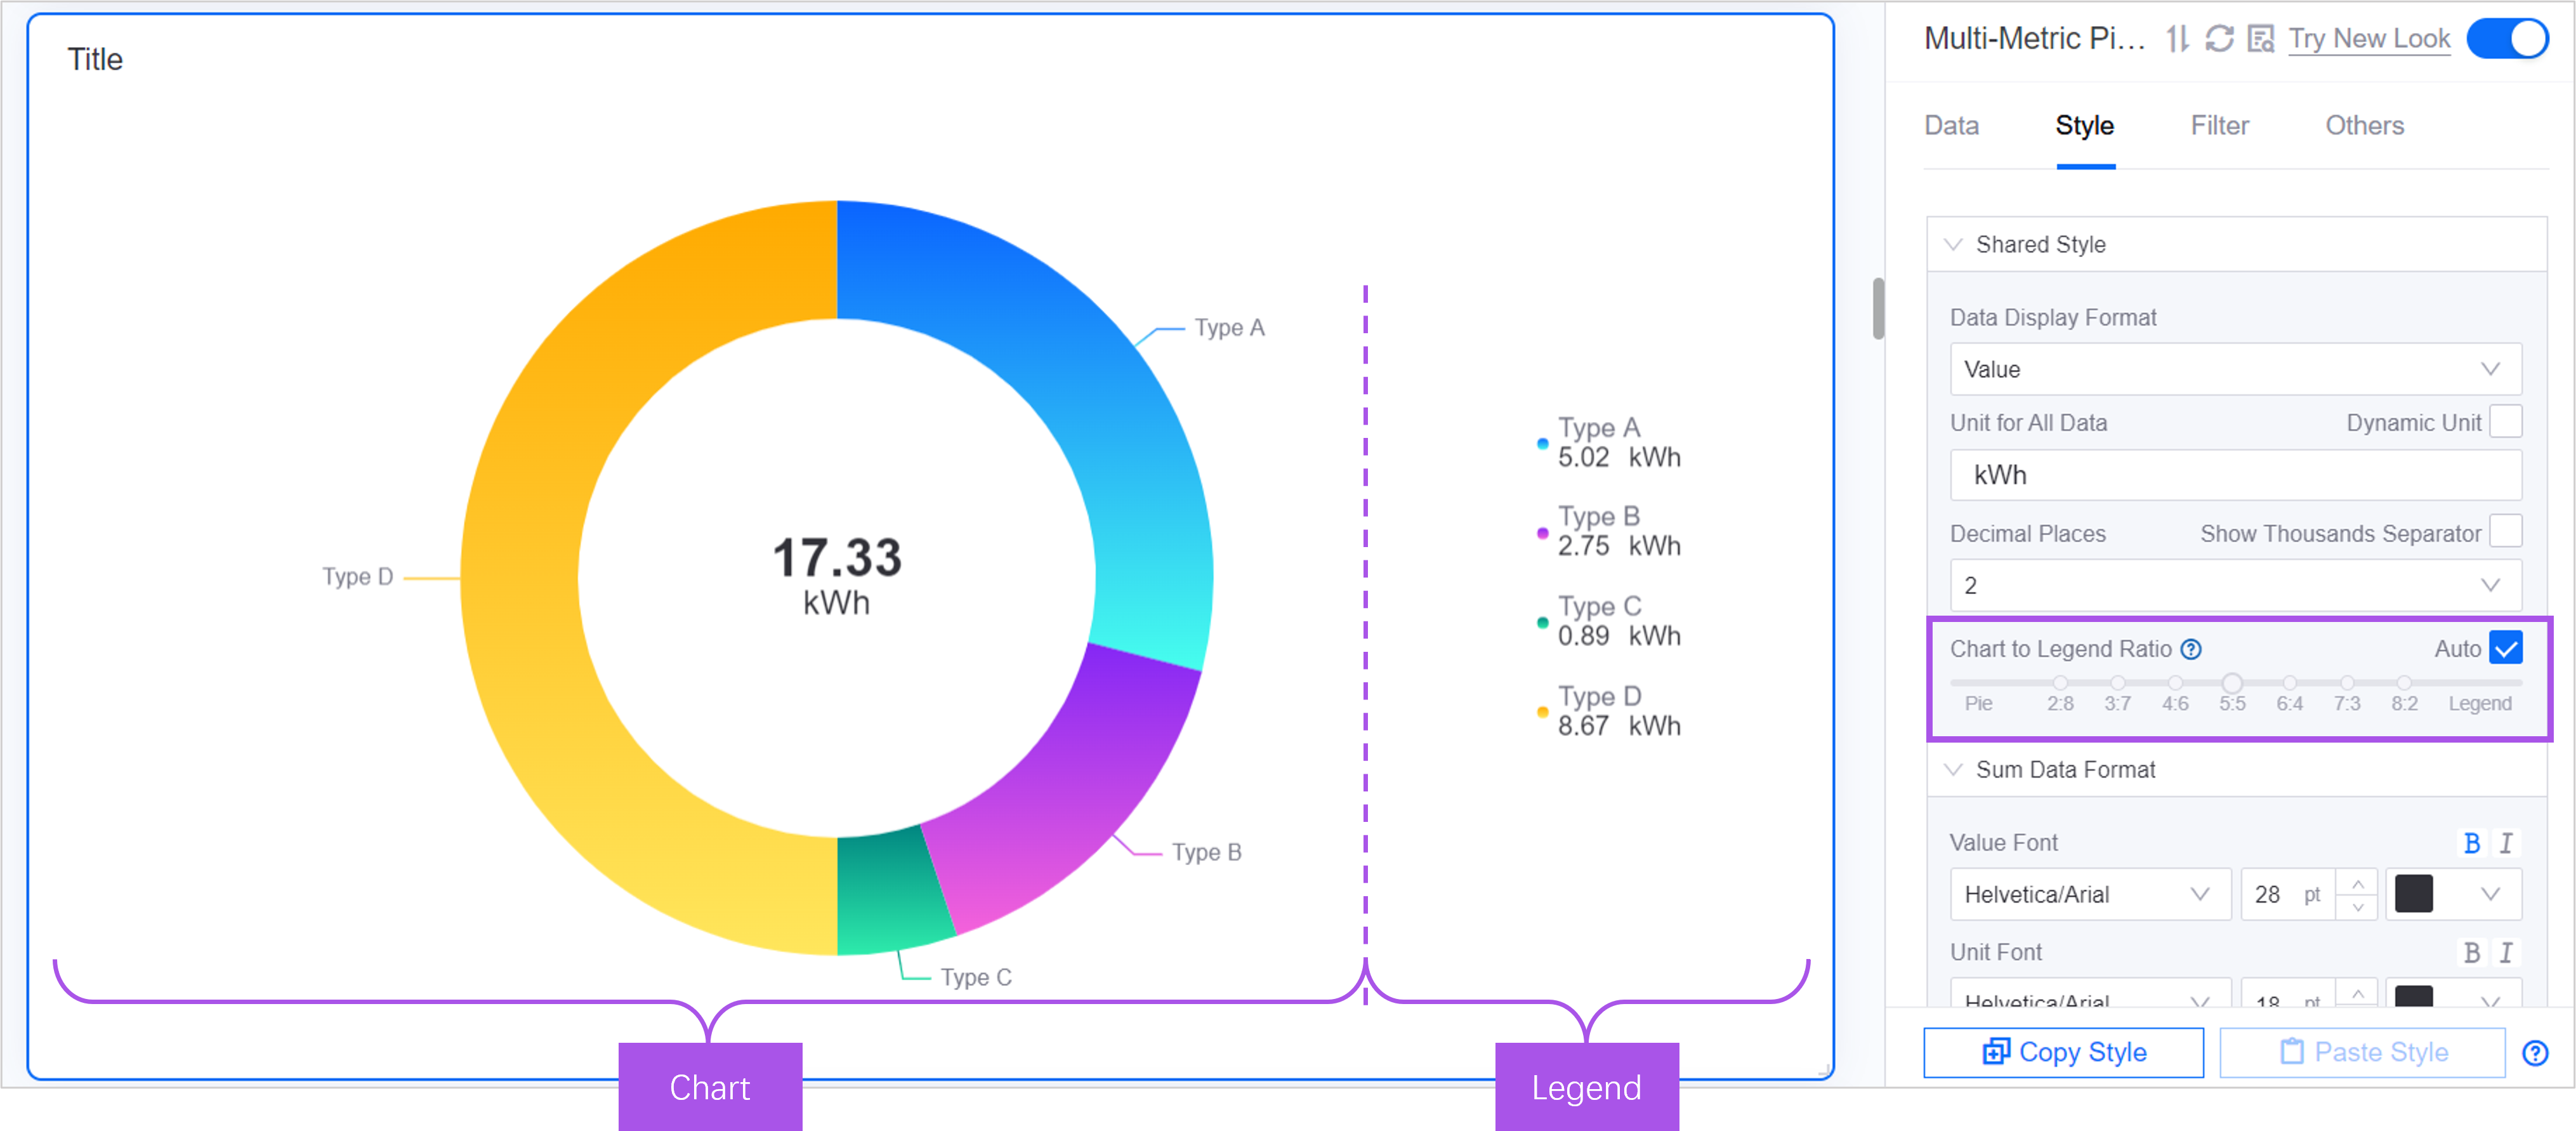
Task: Click help icon beside Chart to Legend Ratio
Action: click(x=2191, y=649)
